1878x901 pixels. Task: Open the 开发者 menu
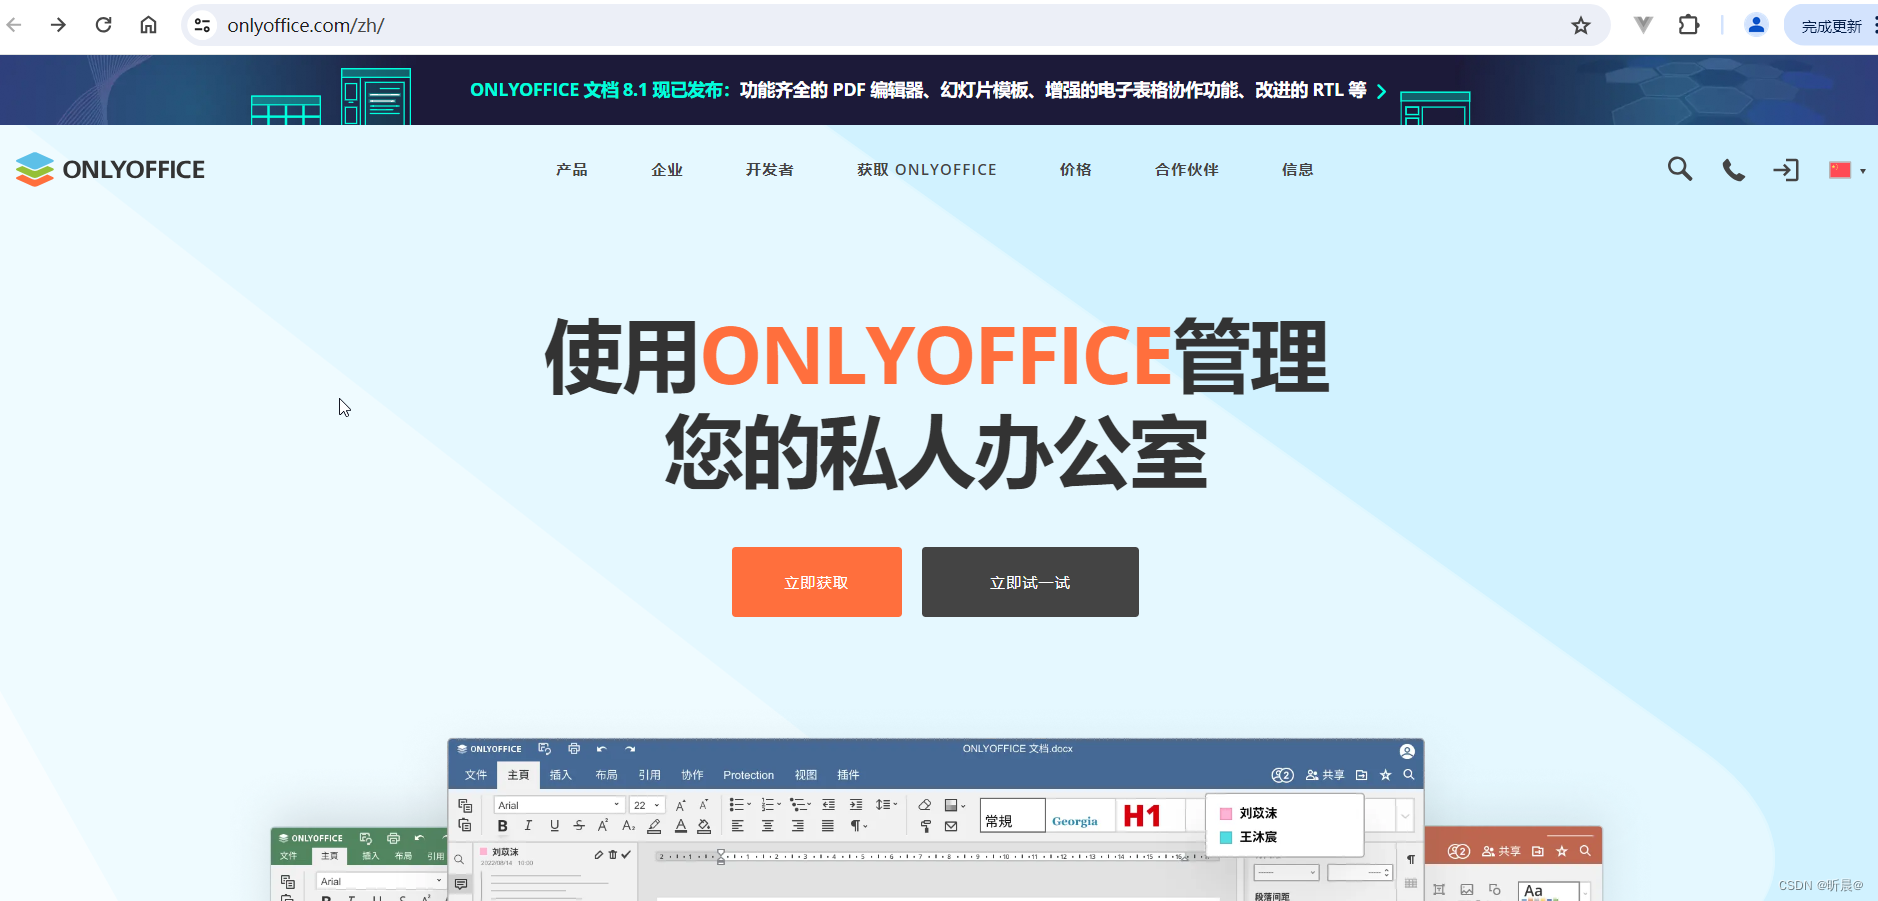click(x=770, y=170)
